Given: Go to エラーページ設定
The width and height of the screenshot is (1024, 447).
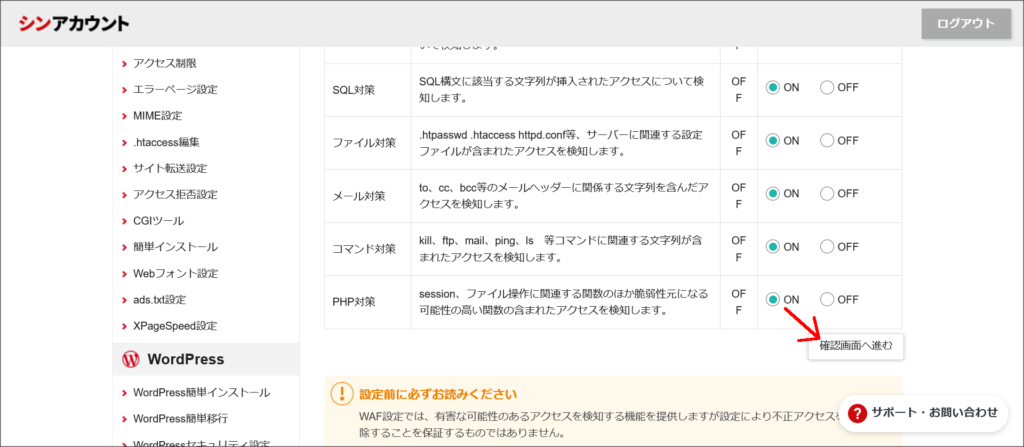Looking at the screenshot, I should (x=174, y=89).
